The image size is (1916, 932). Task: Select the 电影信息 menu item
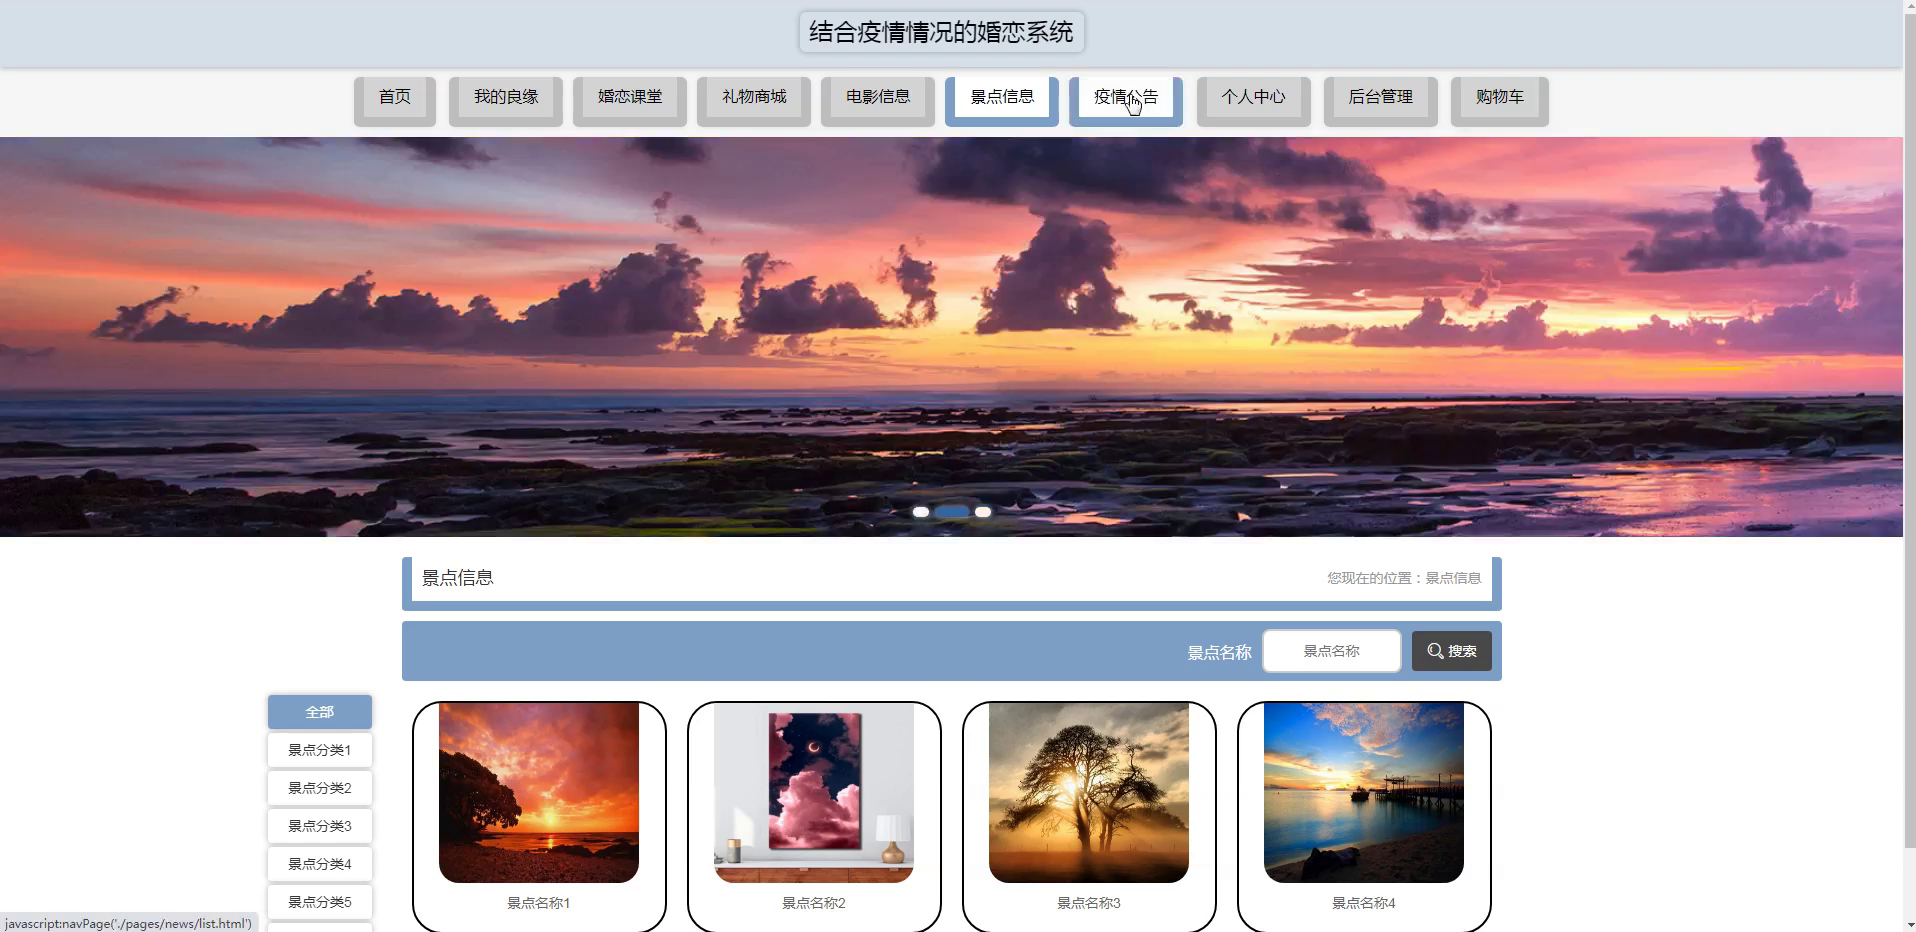click(878, 101)
